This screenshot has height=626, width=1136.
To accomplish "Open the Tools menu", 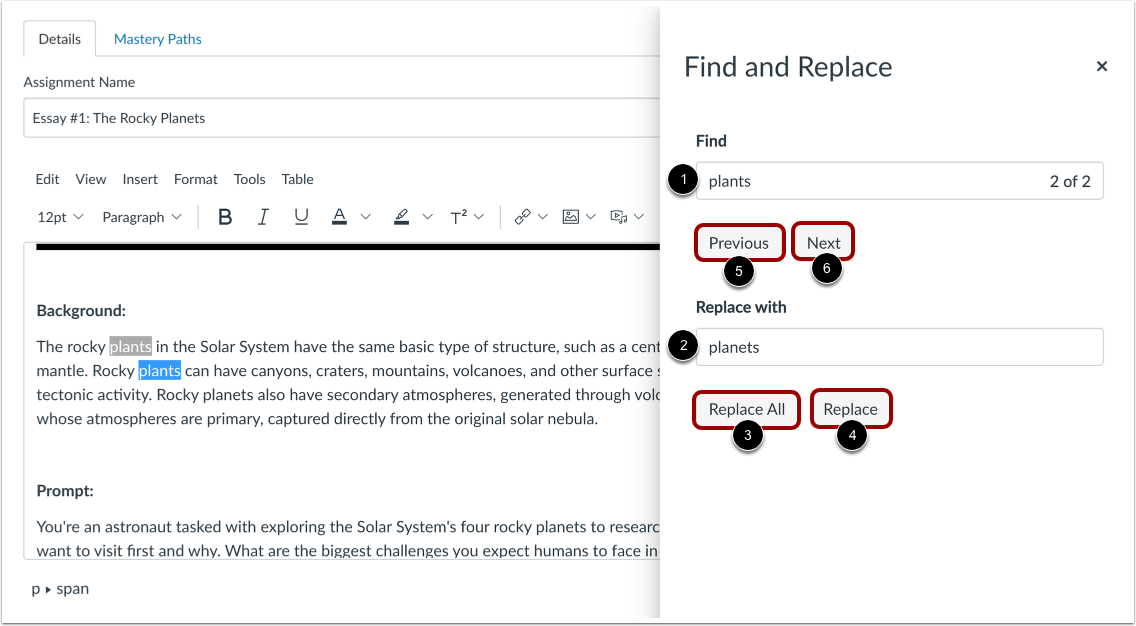I will 249,179.
